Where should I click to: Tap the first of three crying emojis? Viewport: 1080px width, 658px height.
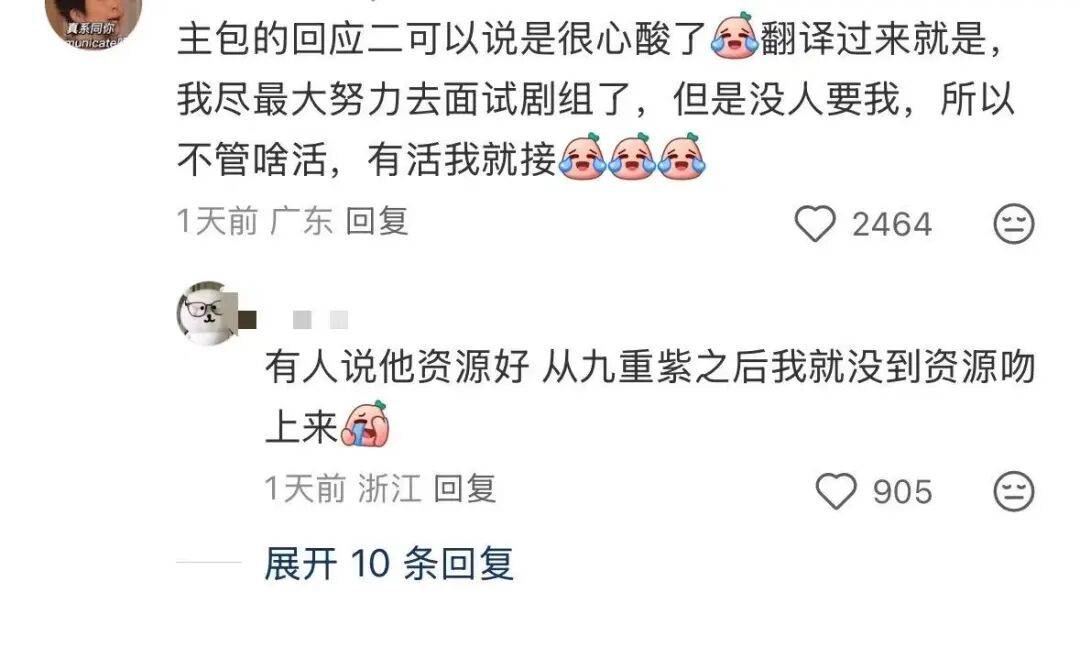(x=582, y=157)
